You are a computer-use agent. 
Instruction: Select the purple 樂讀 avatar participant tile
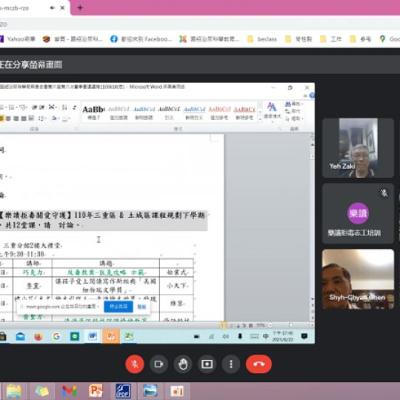[358, 213]
